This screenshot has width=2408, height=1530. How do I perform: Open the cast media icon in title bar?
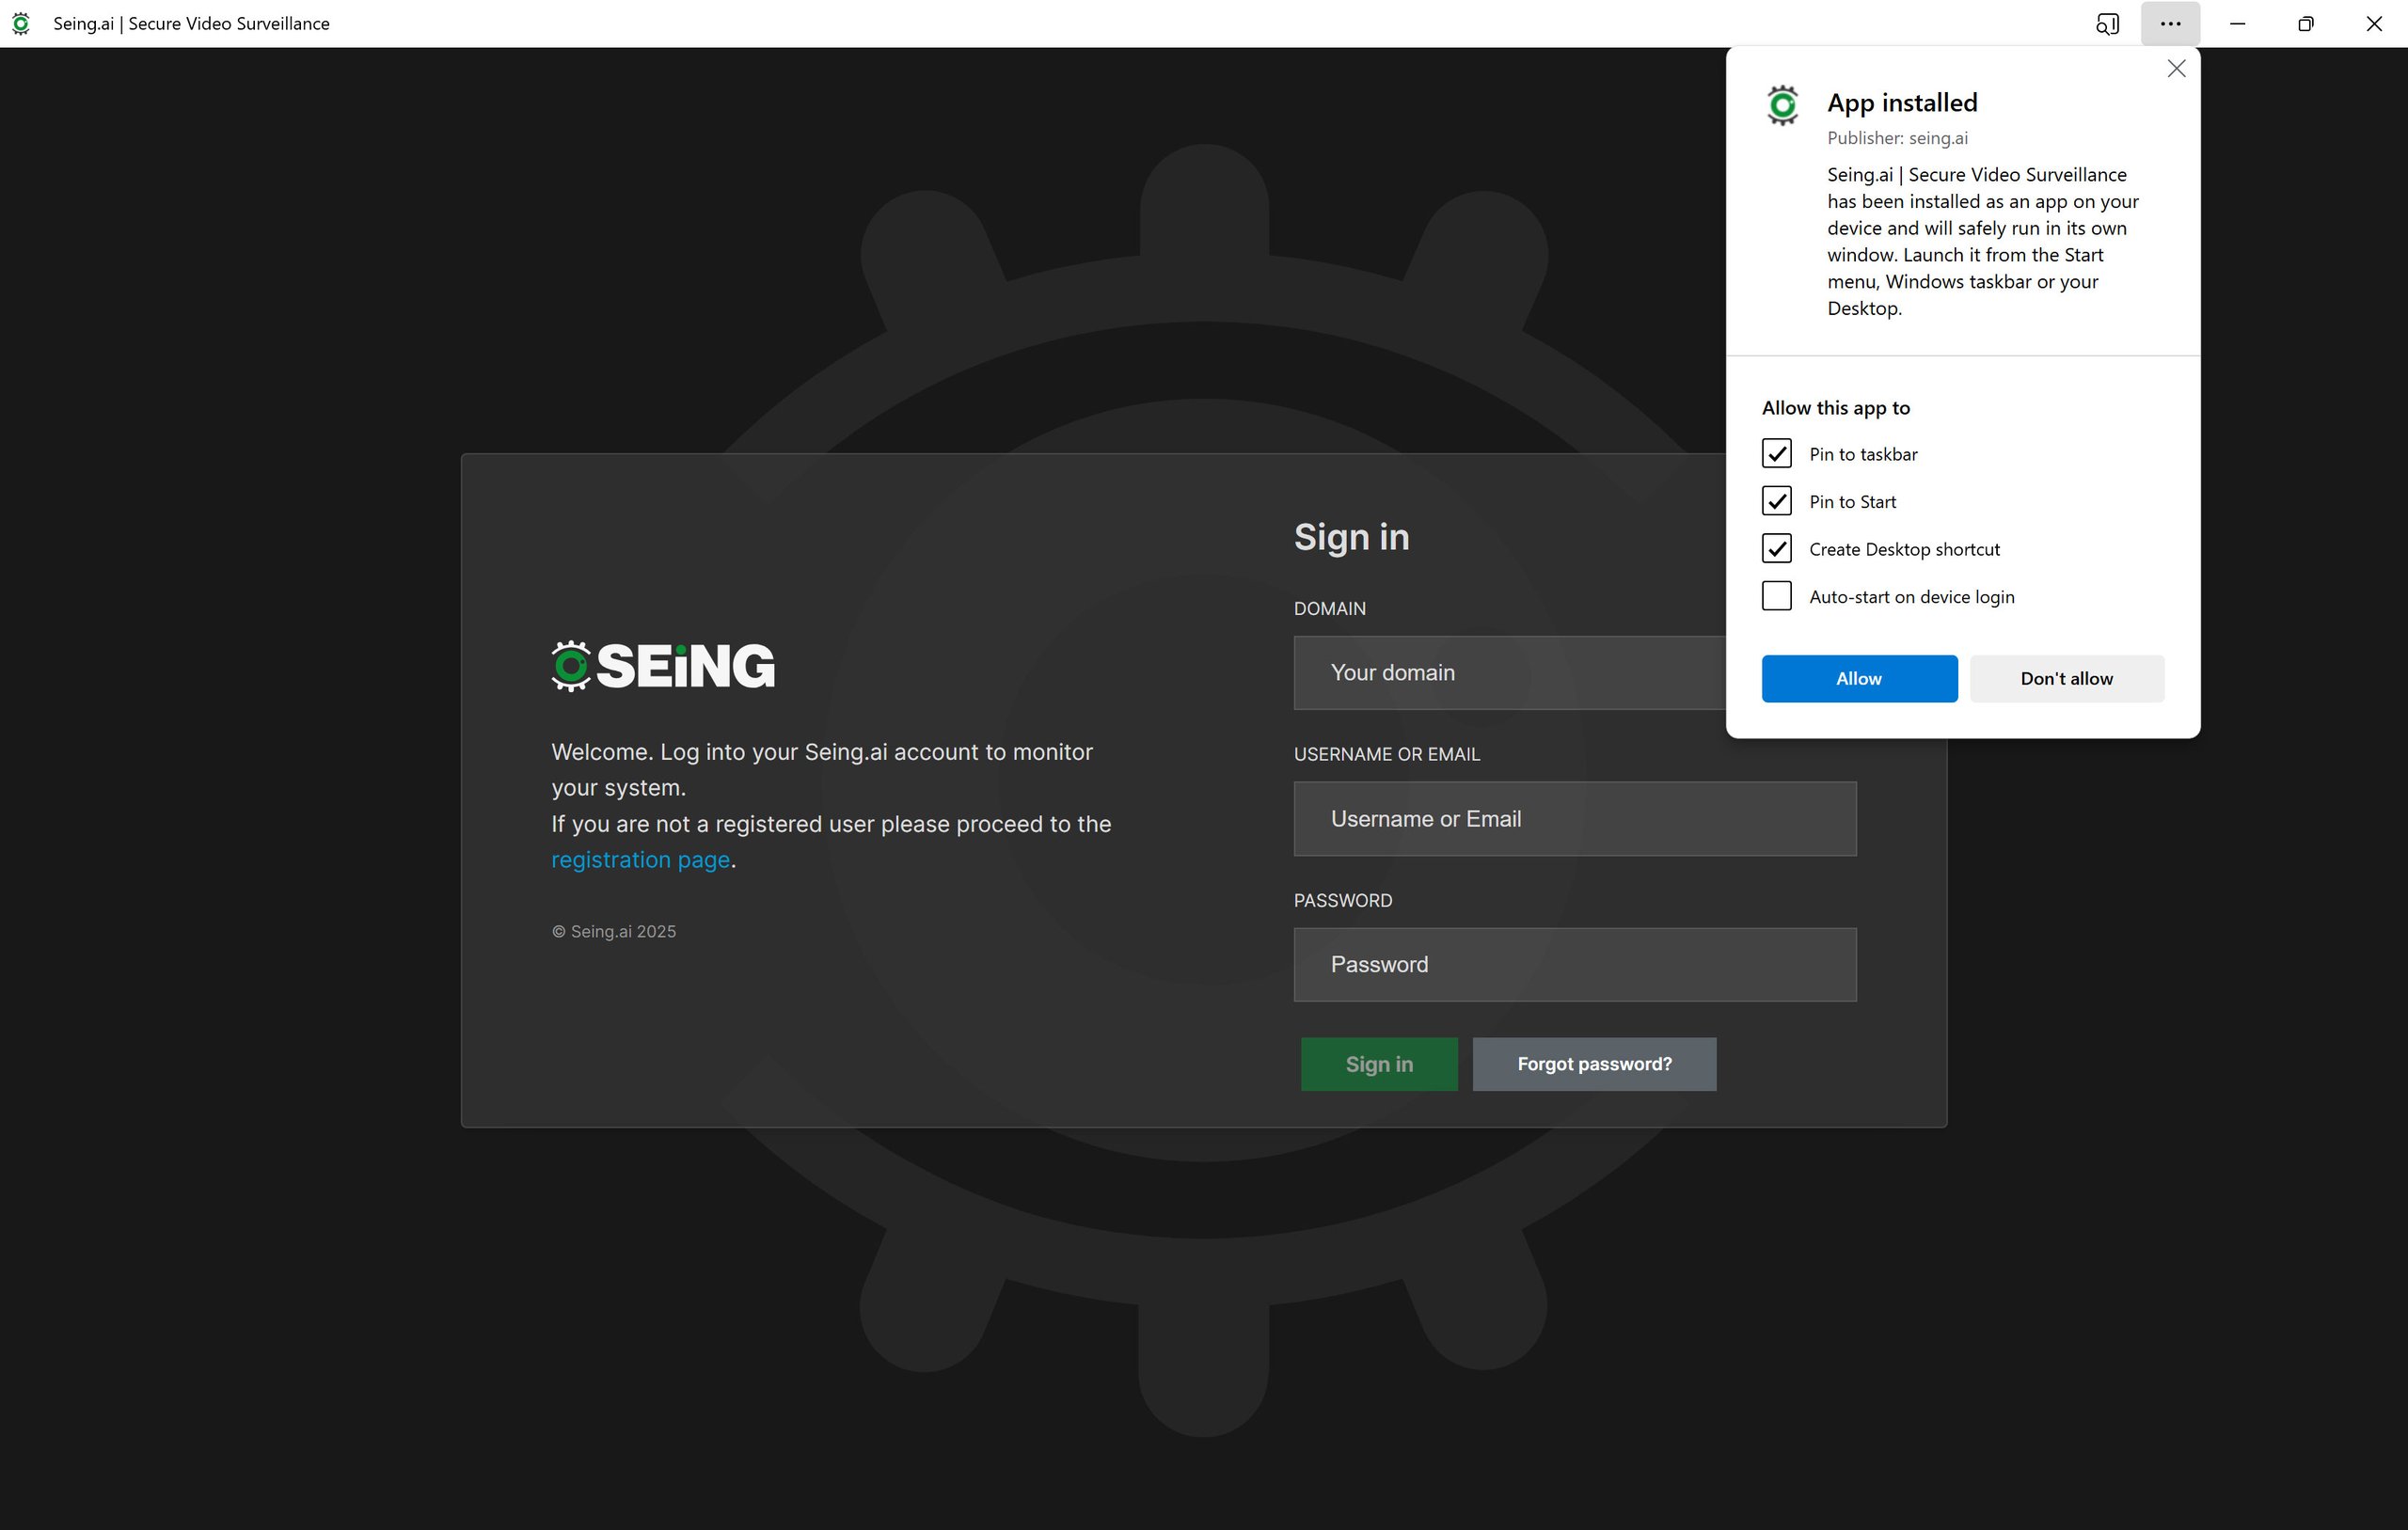[x=2107, y=23]
